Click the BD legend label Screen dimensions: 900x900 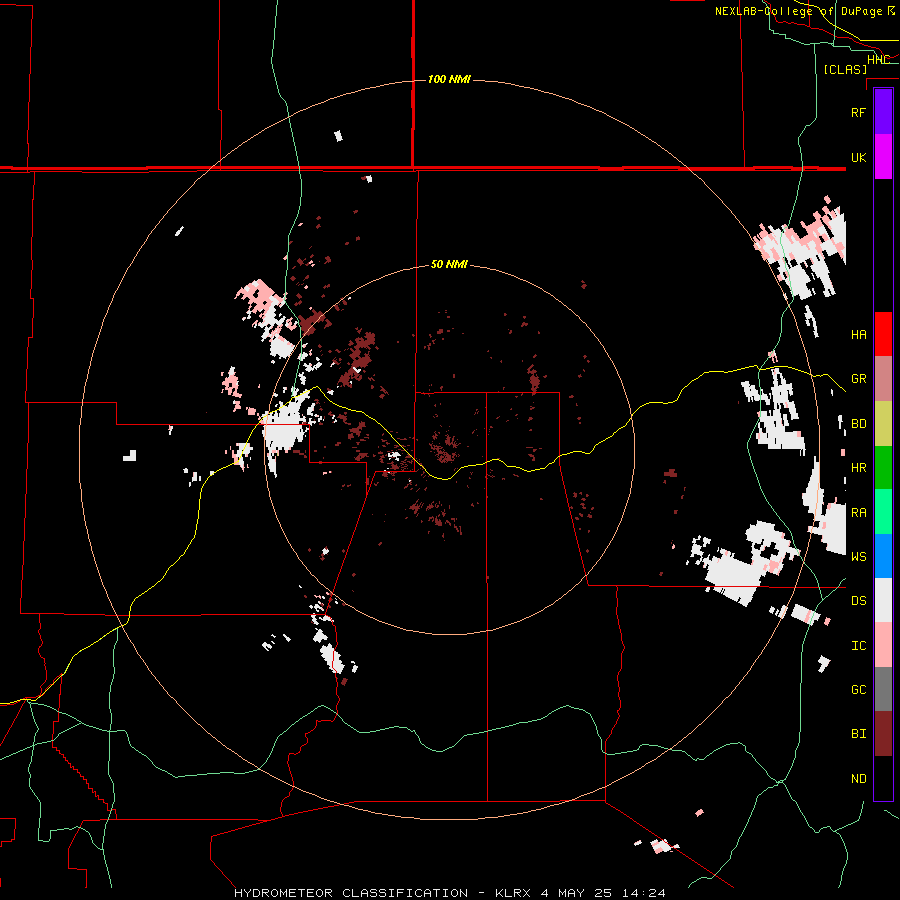point(859,424)
